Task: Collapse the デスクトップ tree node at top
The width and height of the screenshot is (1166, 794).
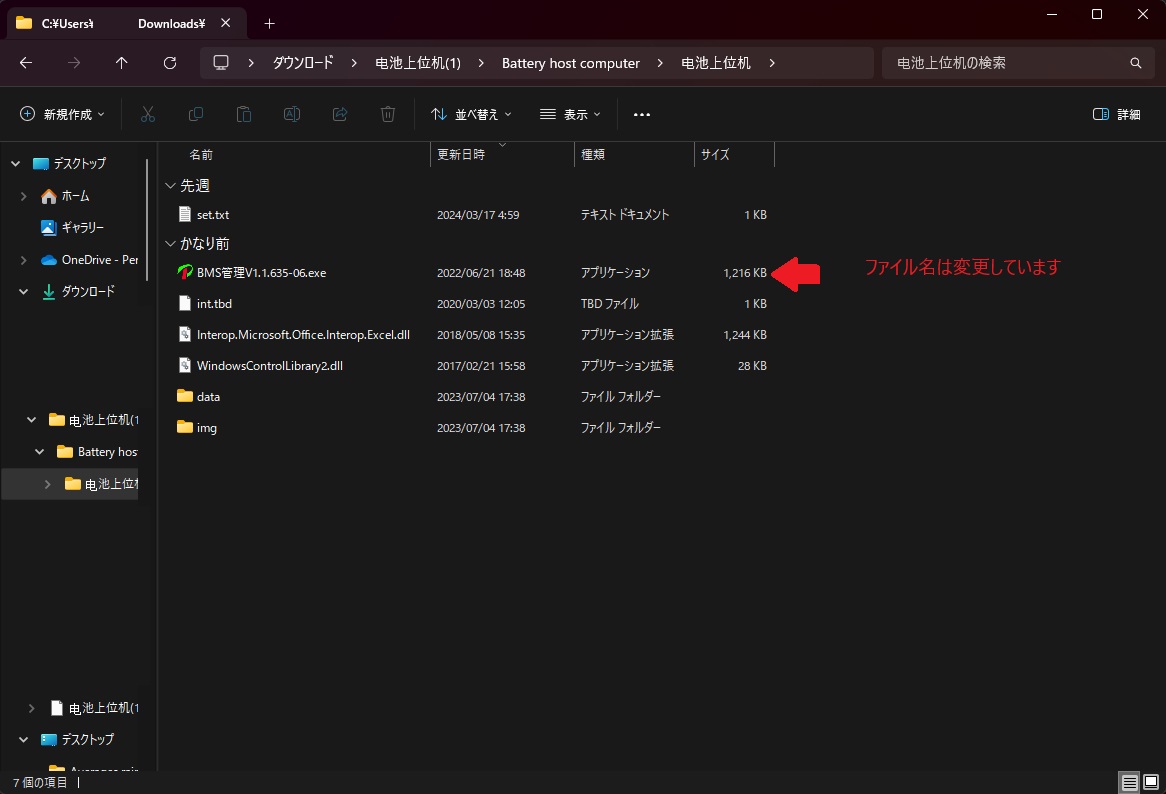Action: tap(16, 163)
